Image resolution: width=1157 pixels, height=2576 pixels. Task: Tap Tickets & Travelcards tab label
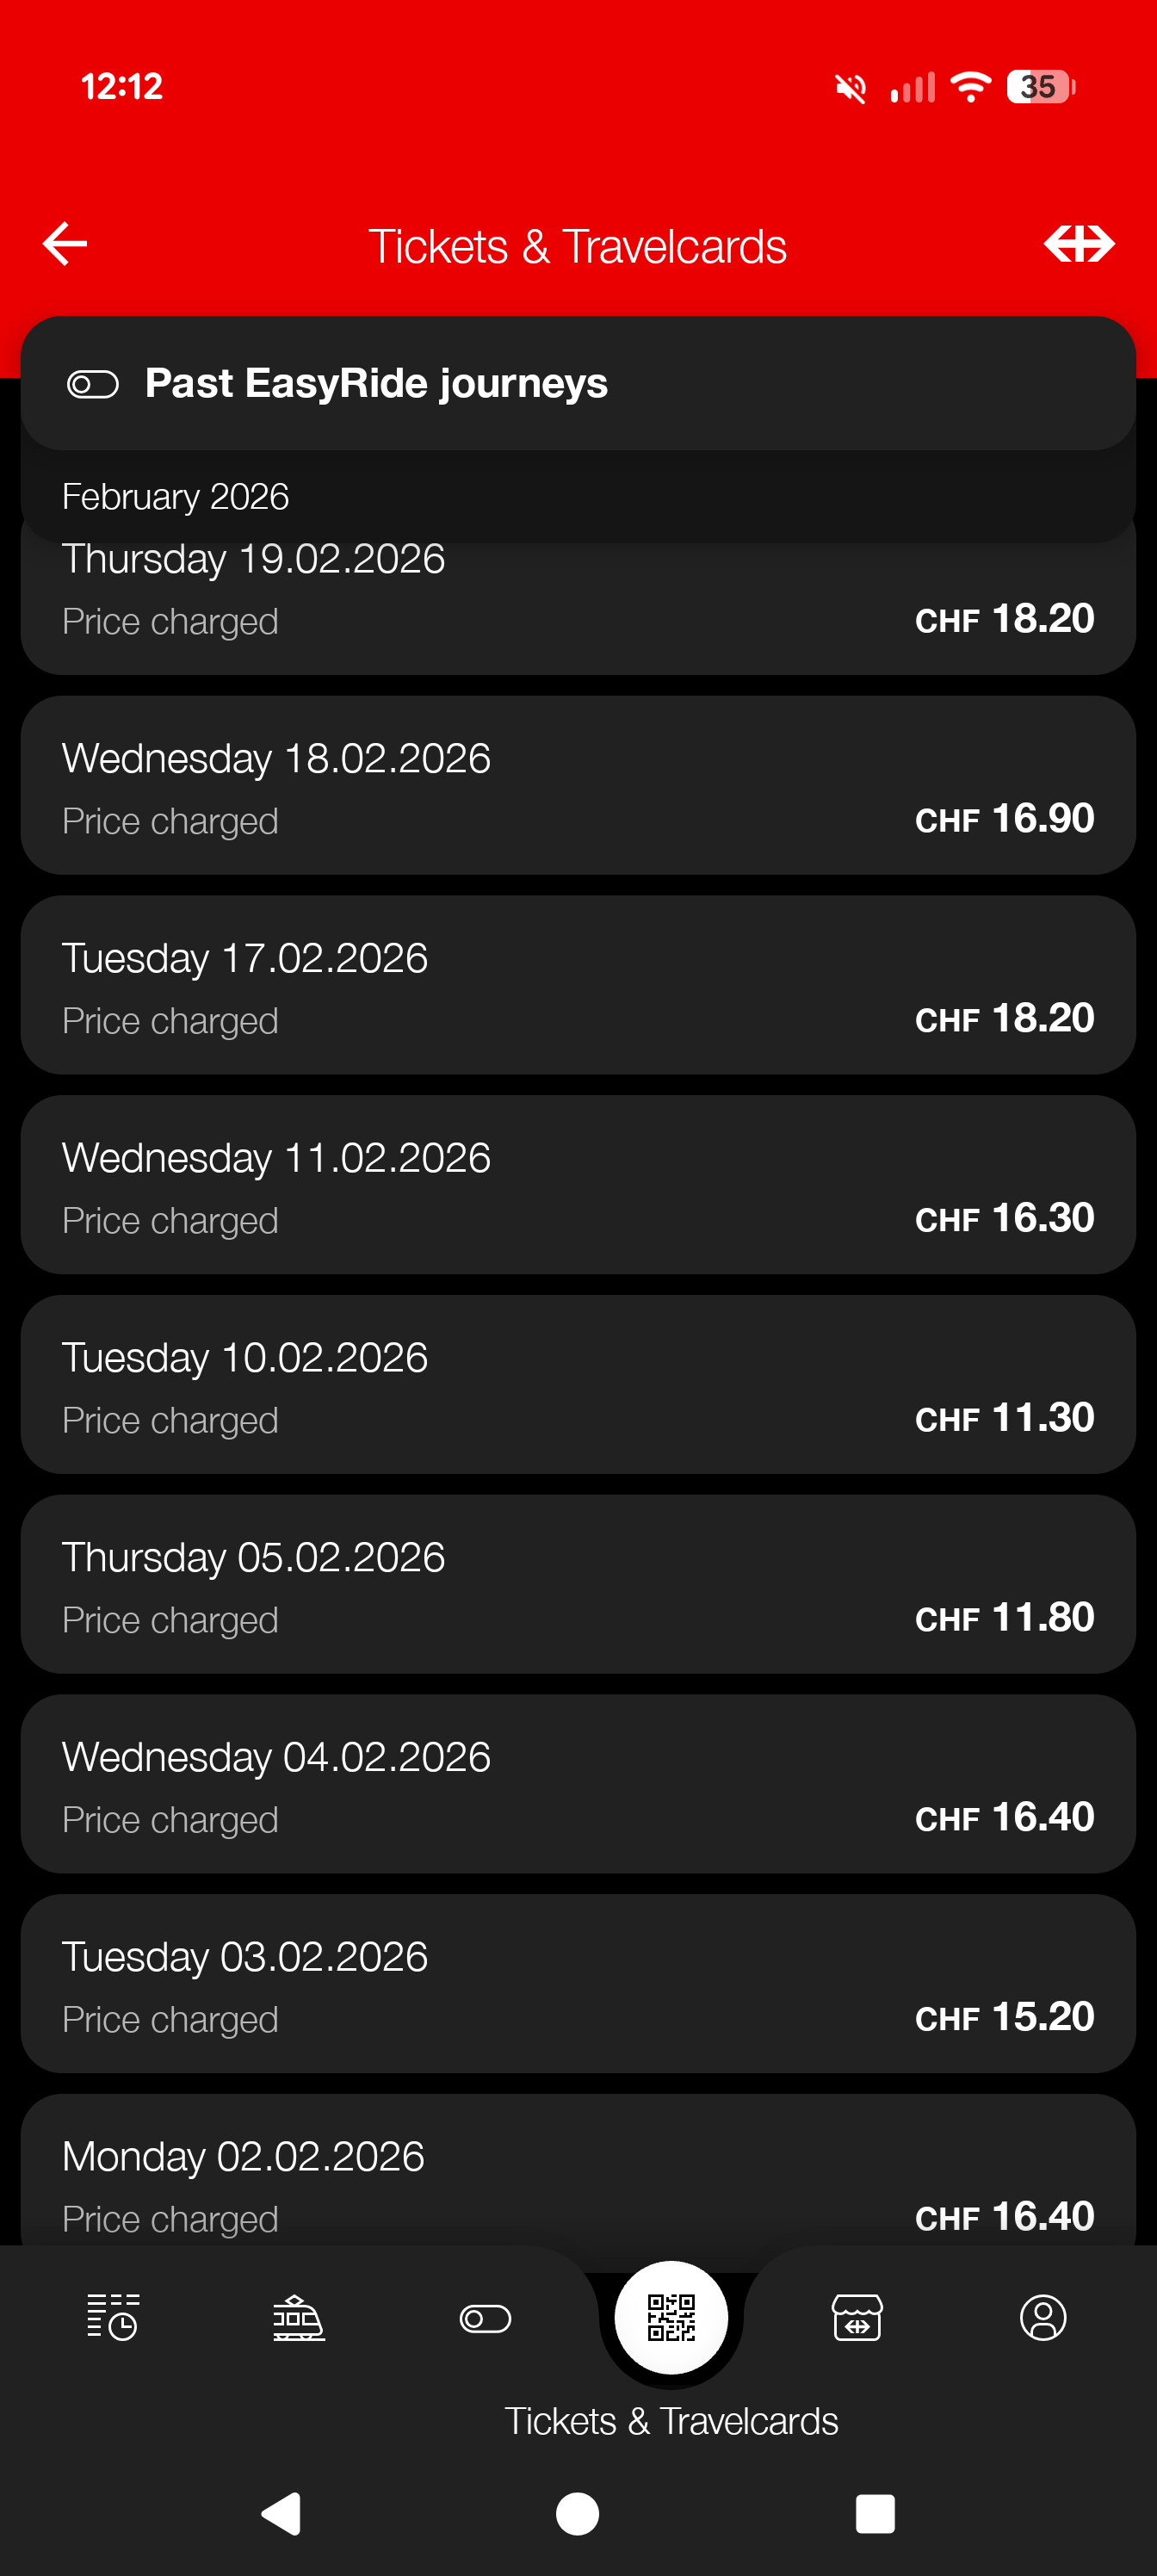[671, 2421]
